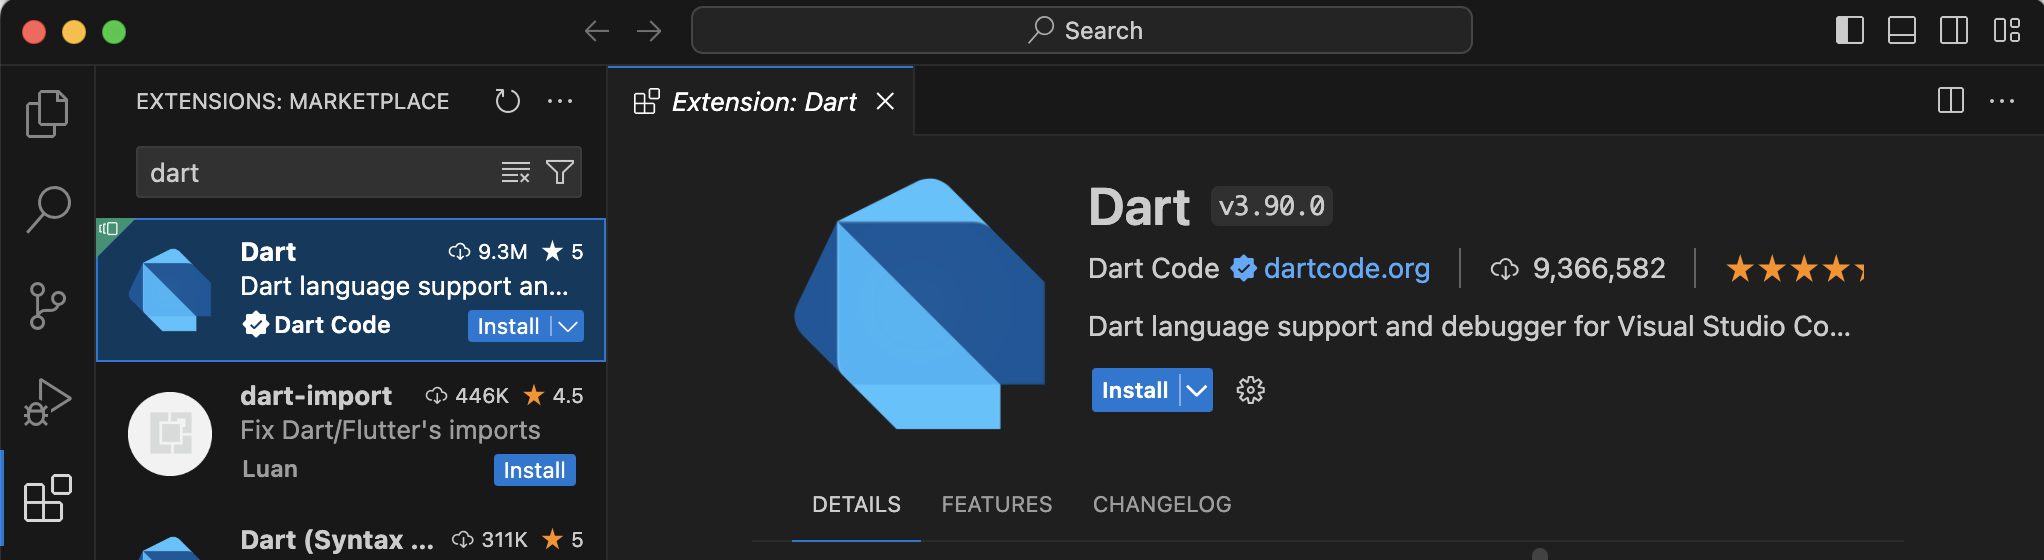Refresh the extensions marketplace list
The image size is (2044, 560).
pos(508,101)
